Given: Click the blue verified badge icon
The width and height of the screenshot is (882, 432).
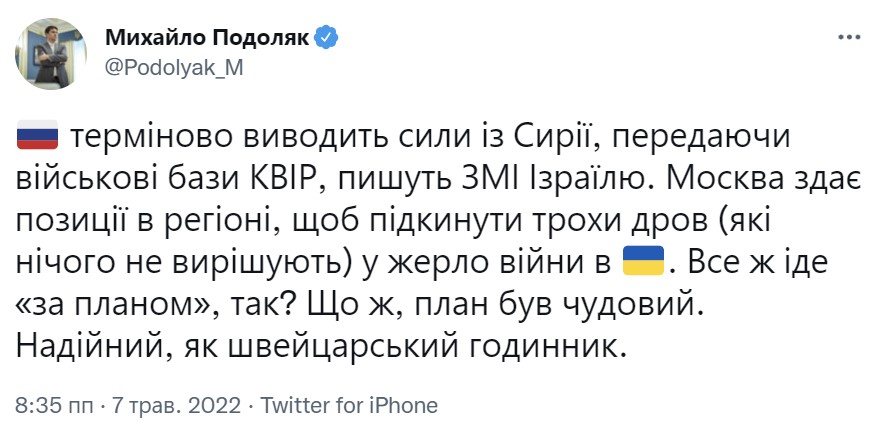Looking at the screenshot, I should coord(327,38).
